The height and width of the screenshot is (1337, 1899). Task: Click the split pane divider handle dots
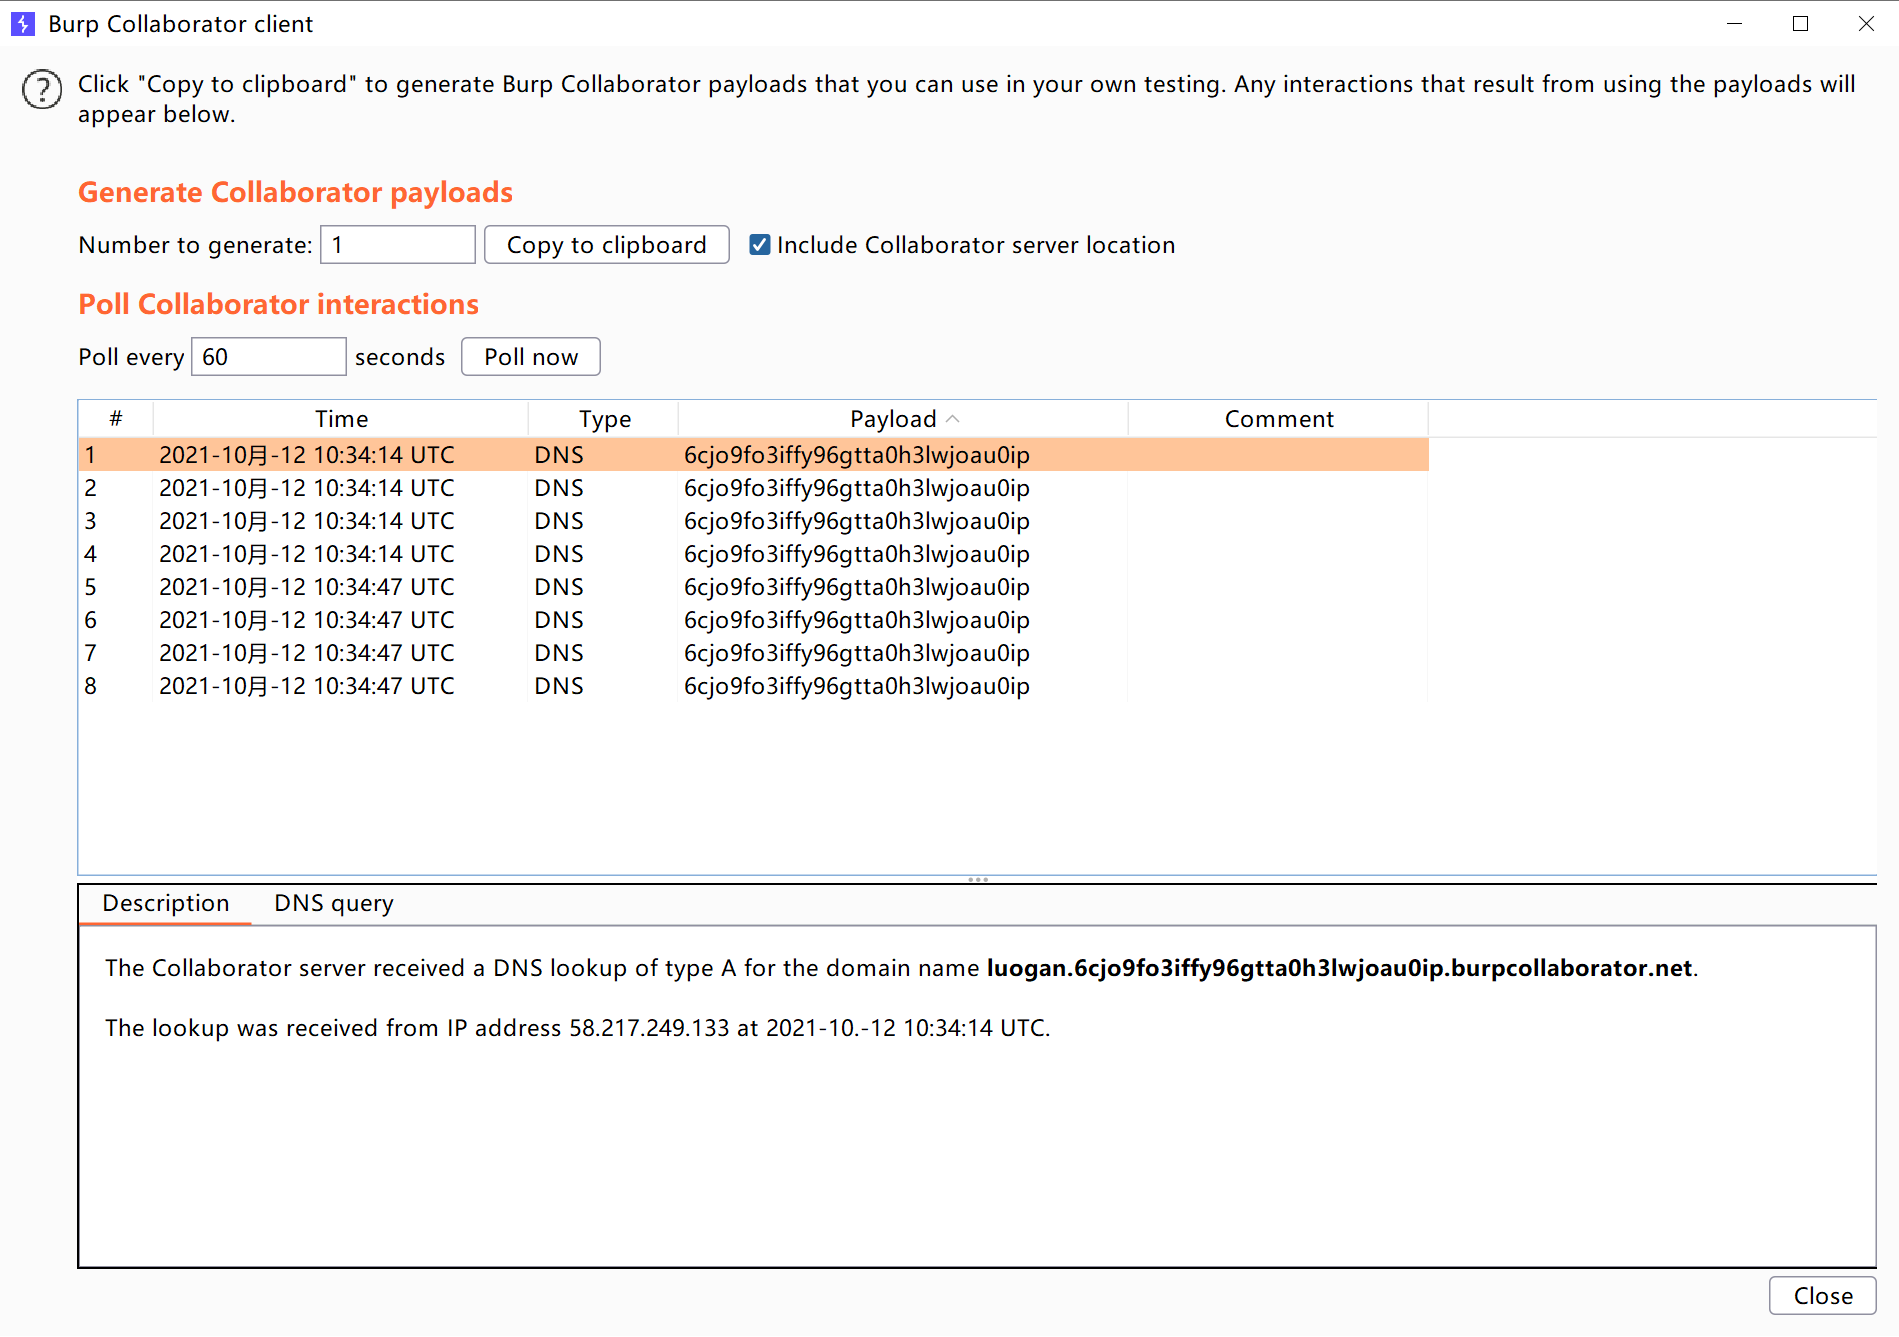[978, 880]
